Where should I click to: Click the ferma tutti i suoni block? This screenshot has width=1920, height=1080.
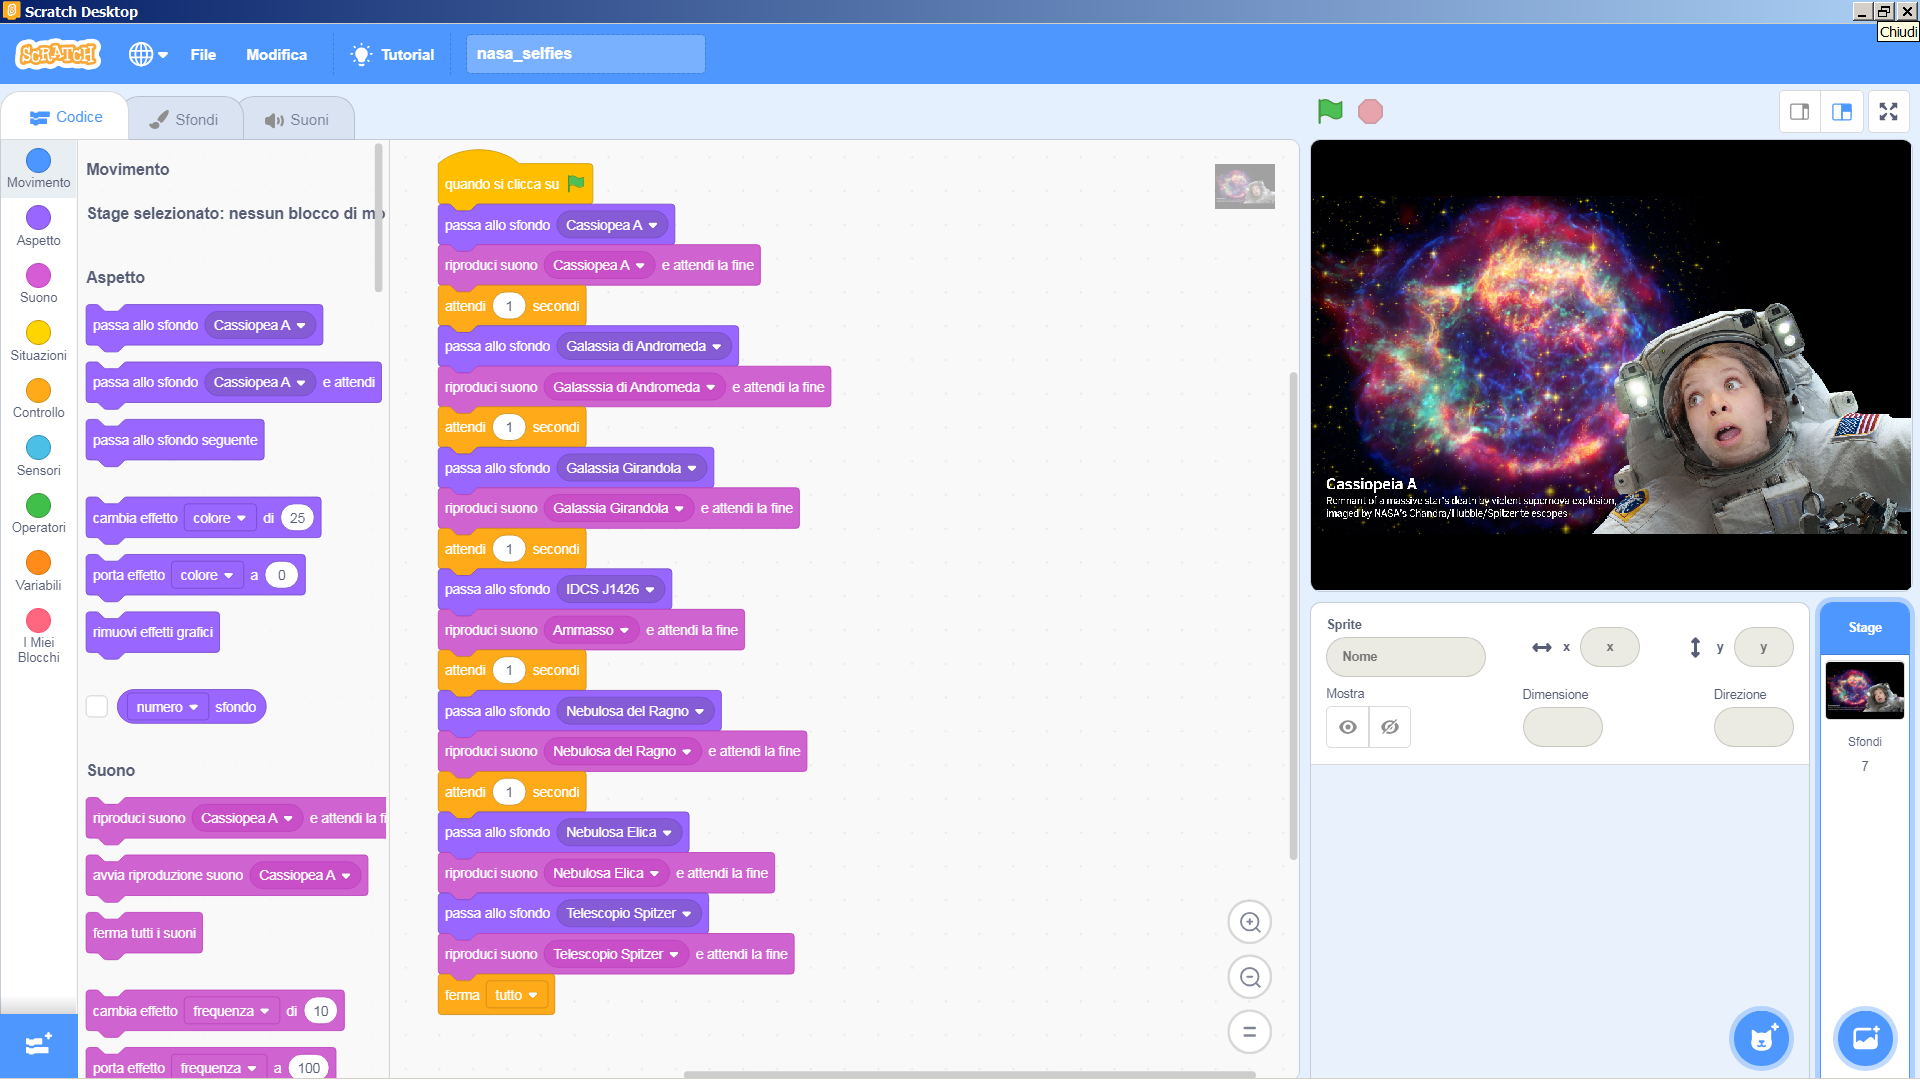tap(144, 933)
